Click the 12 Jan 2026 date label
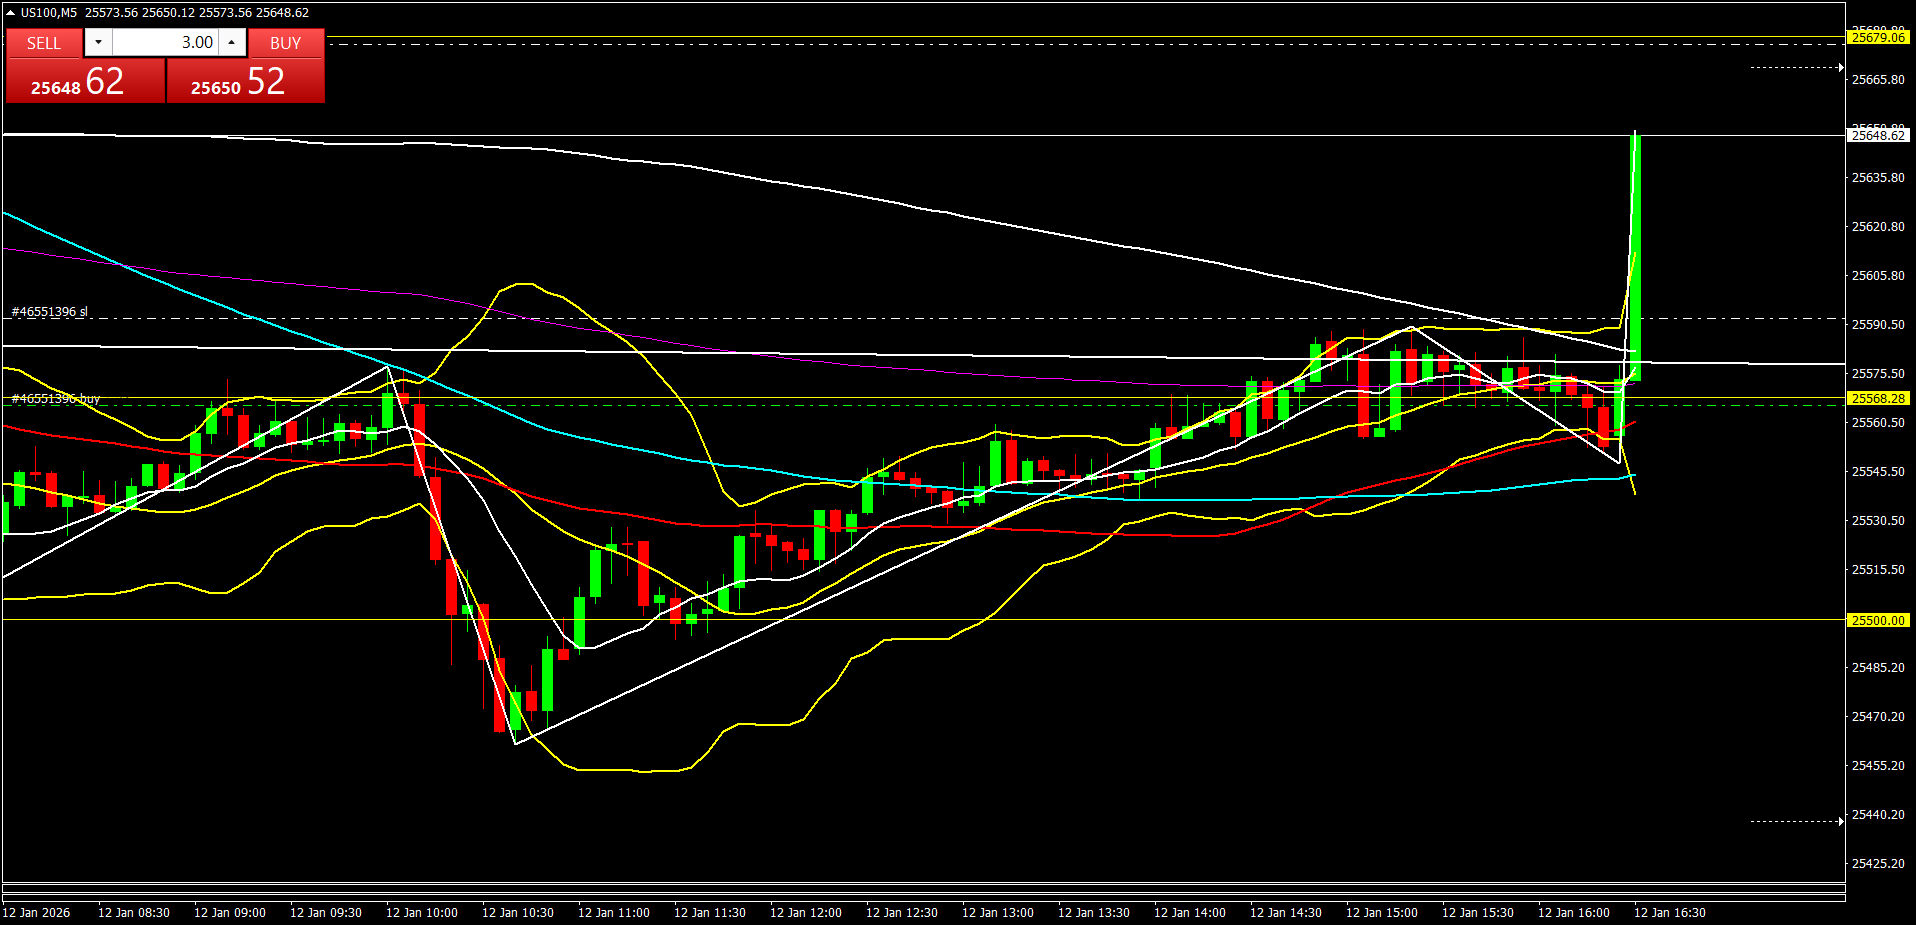 [36, 912]
